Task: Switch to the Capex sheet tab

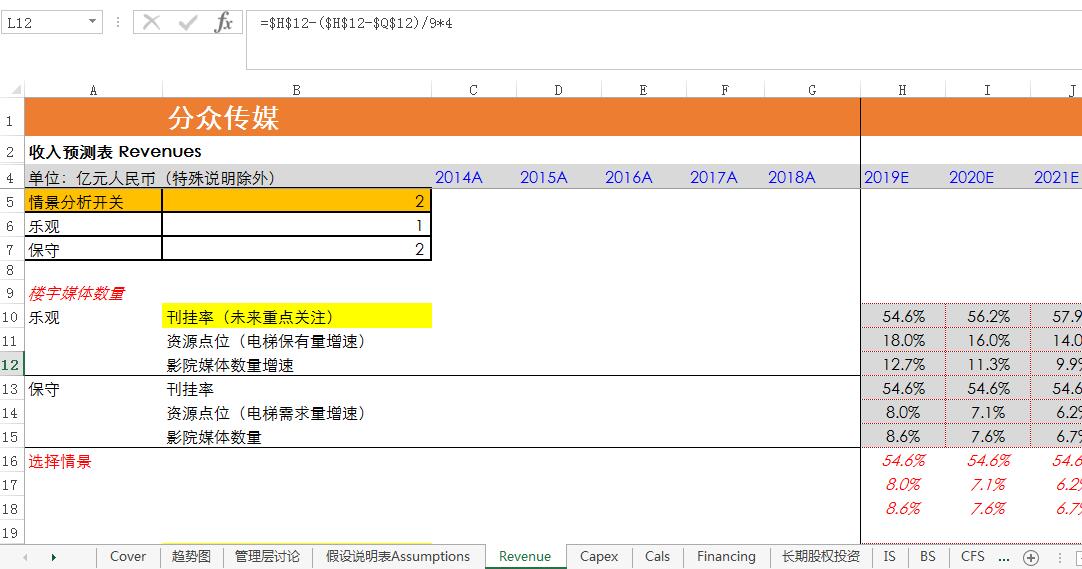Action: 599,557
